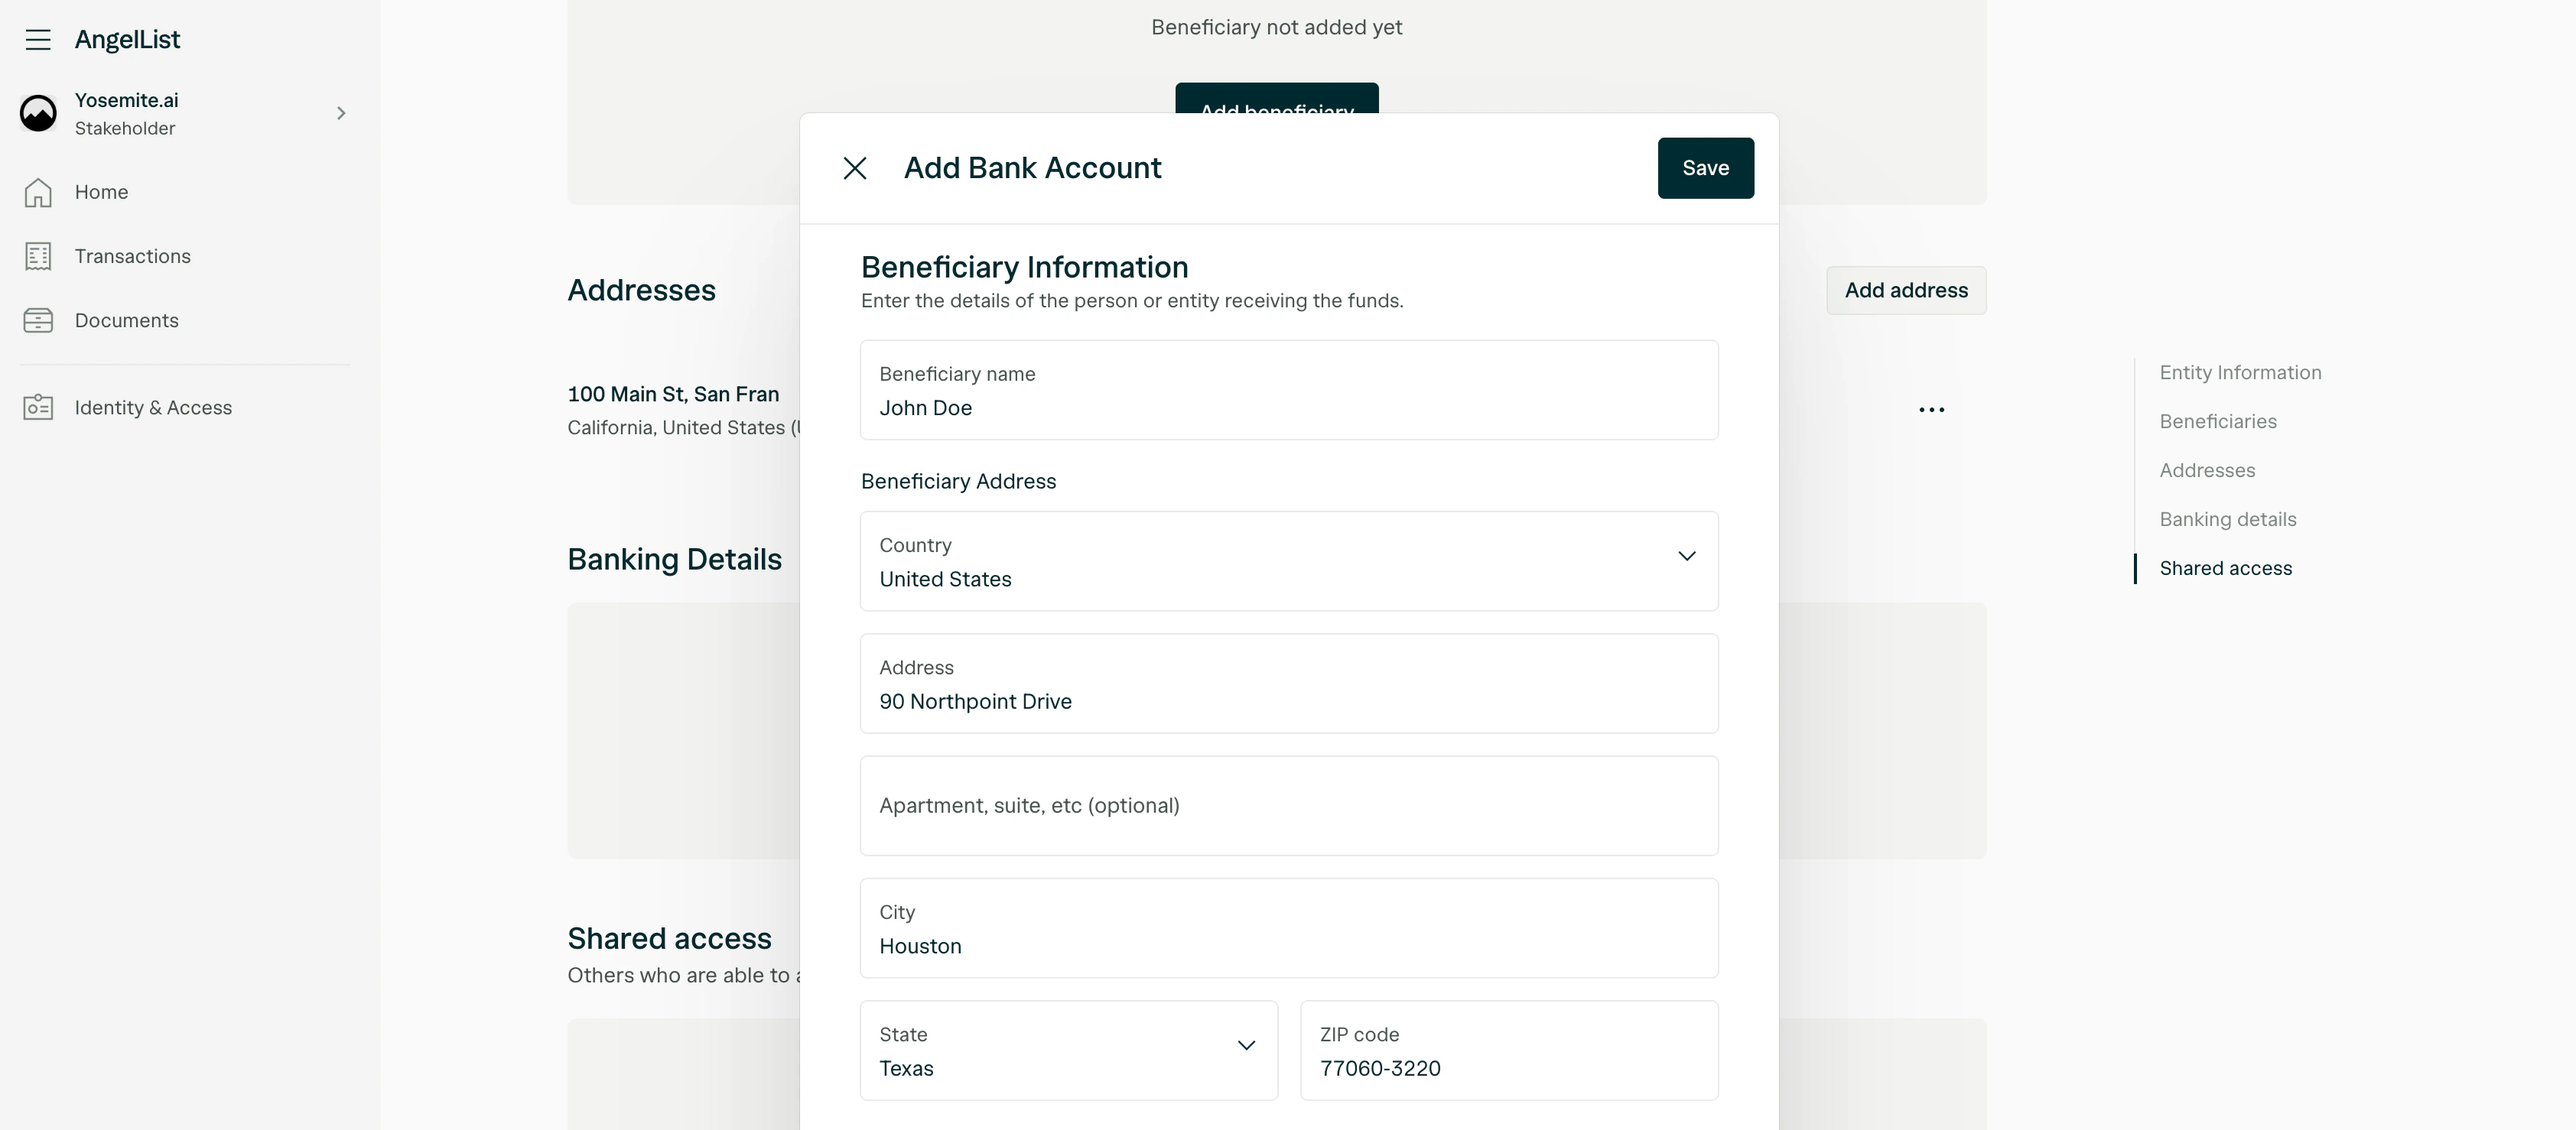Close the Add Bank Account modal
This screenshot has width=2576, height=1130.
pos(855,168)
